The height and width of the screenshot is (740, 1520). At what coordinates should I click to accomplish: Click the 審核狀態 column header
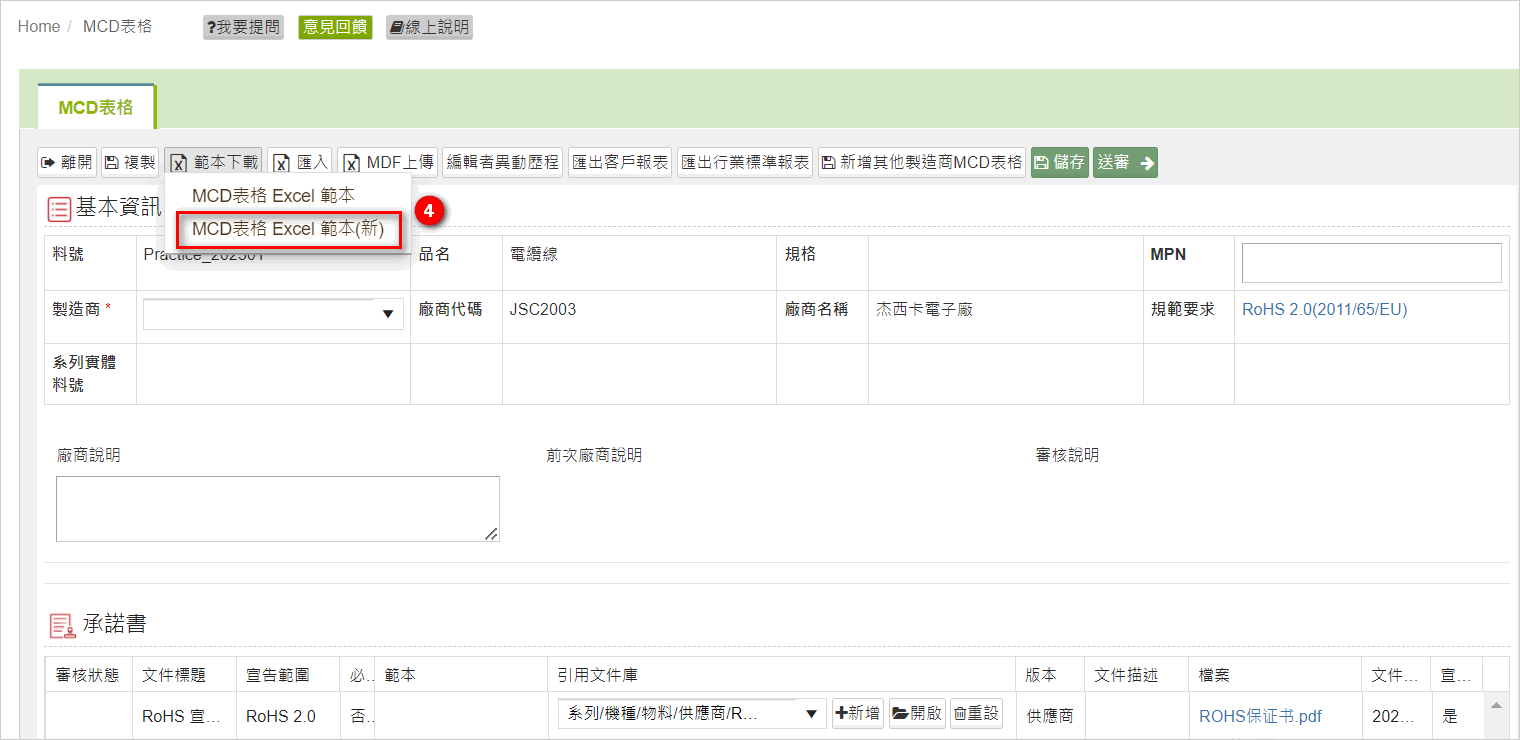pyautogui.click(x=89, y=675)
